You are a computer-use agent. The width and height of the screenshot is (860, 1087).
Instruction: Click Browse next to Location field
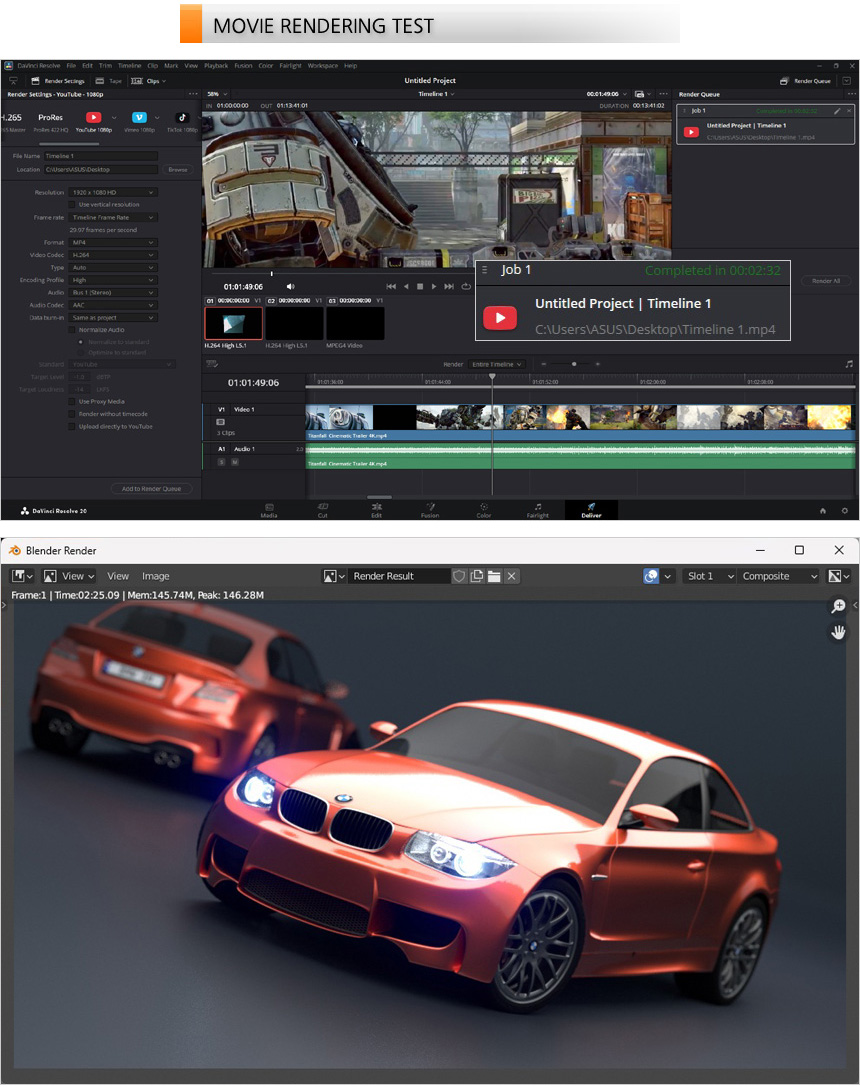tap(177, 170)
